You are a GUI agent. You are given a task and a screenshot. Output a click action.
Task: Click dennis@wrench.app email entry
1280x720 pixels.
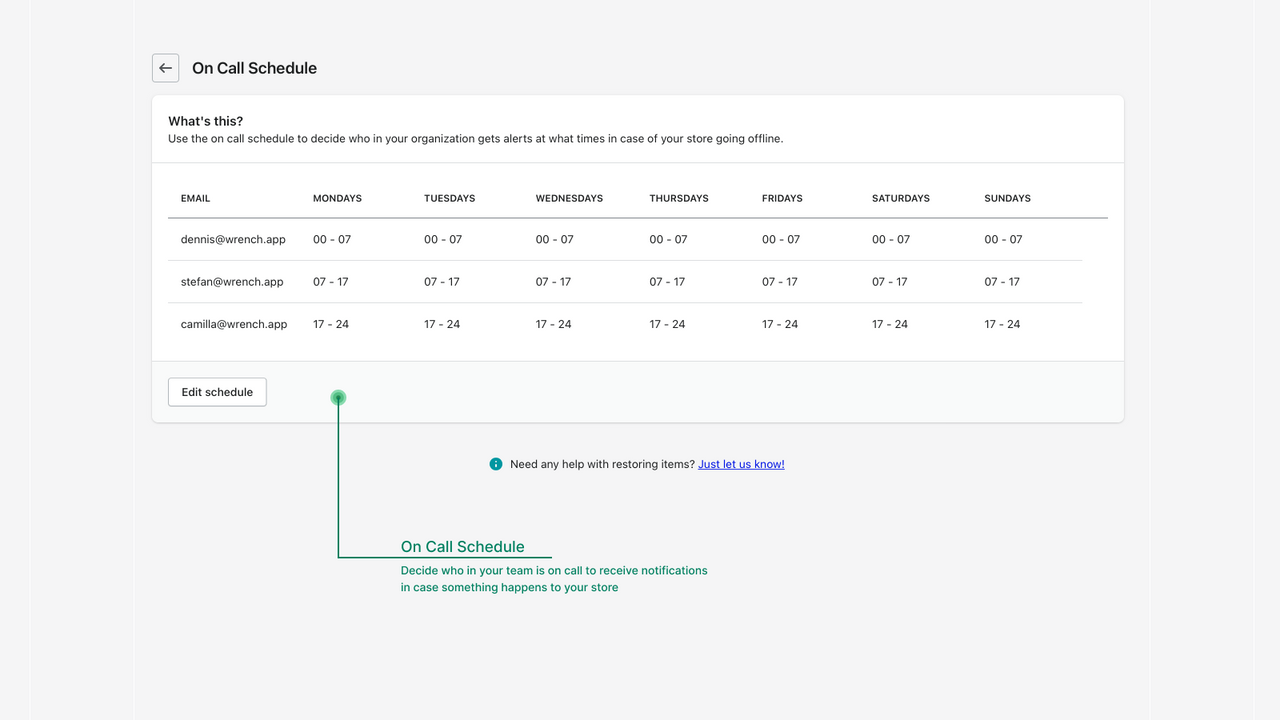click(x=232, y=239)
